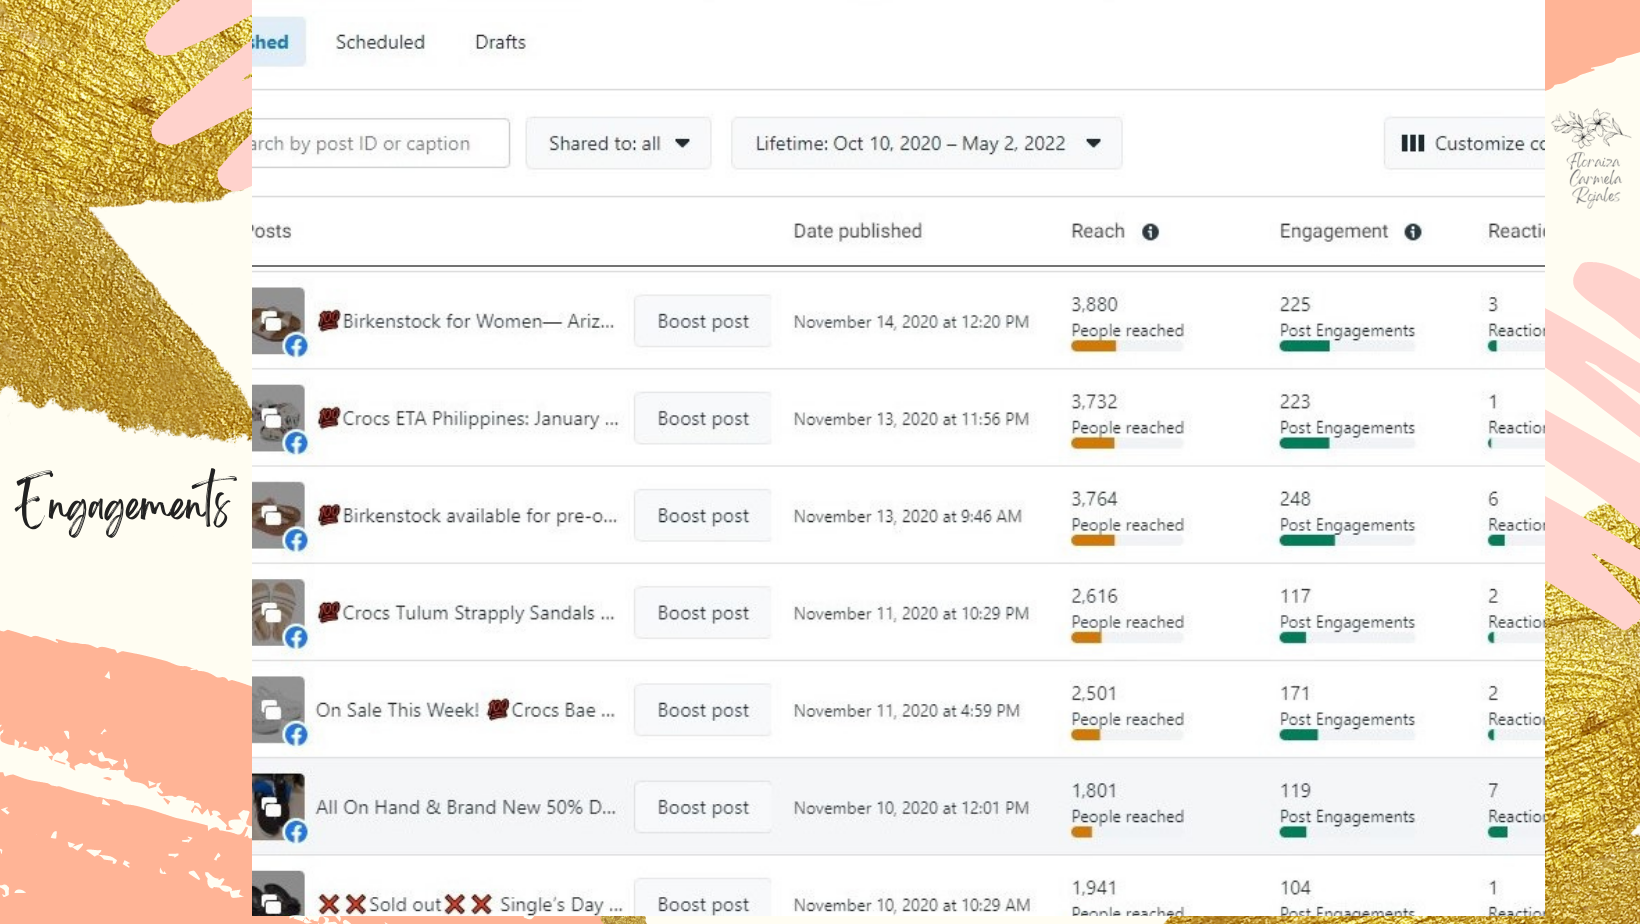Click the 171 Post Engagements value

(x=1295, y=692)
